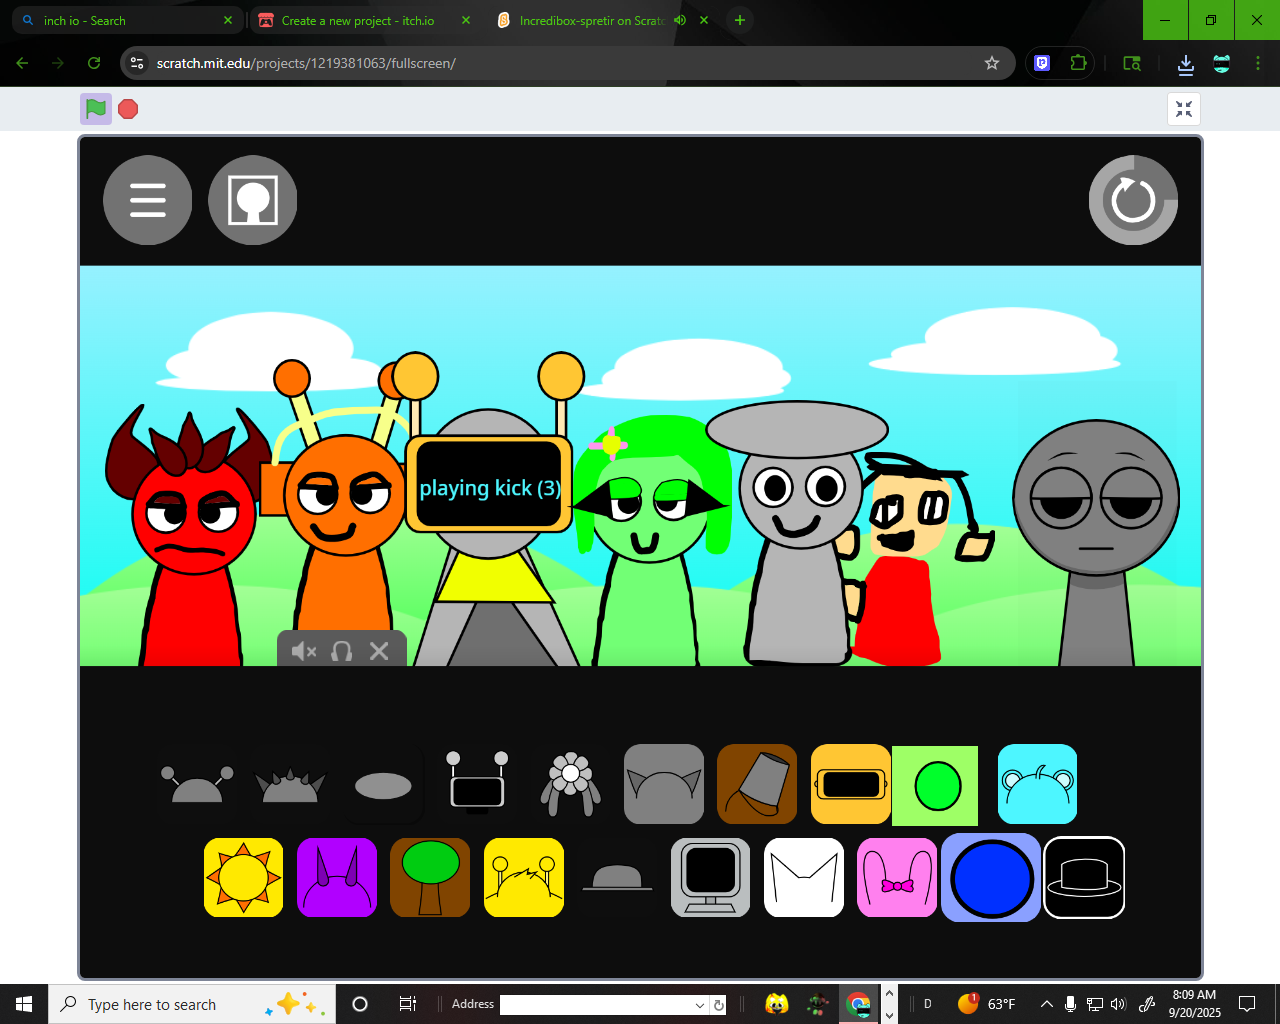Pick the brown bucket icon
This screenshot has width=1280, height=1024.
pyautogui.click(x=757, y=784)
